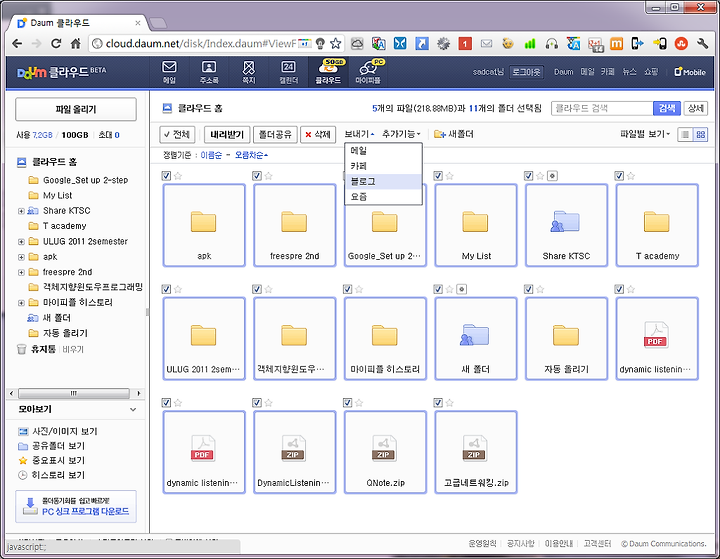Screen dimensions: 720x559
Task: Star the apk folder
Action: tap(178, 176)
